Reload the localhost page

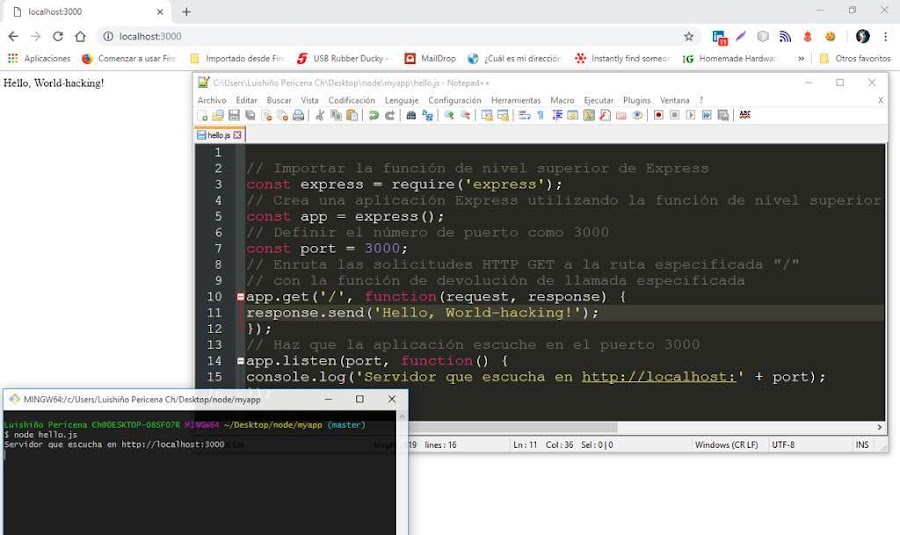pos(58,36)
